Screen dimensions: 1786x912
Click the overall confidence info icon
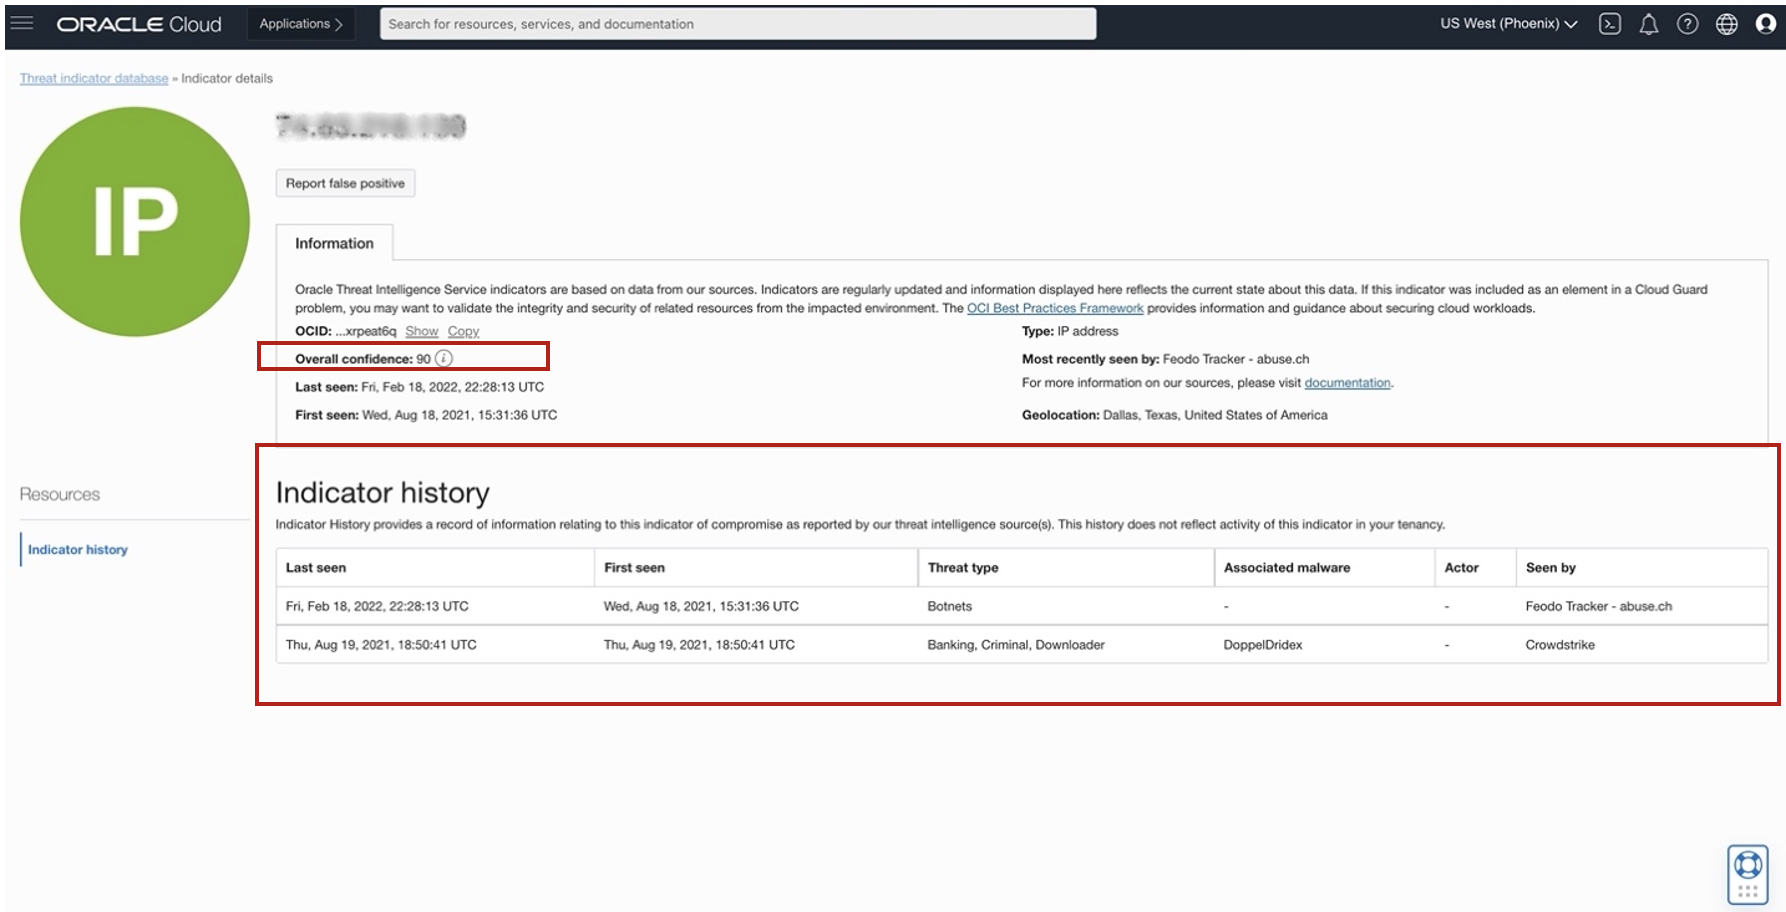(444, 358)
